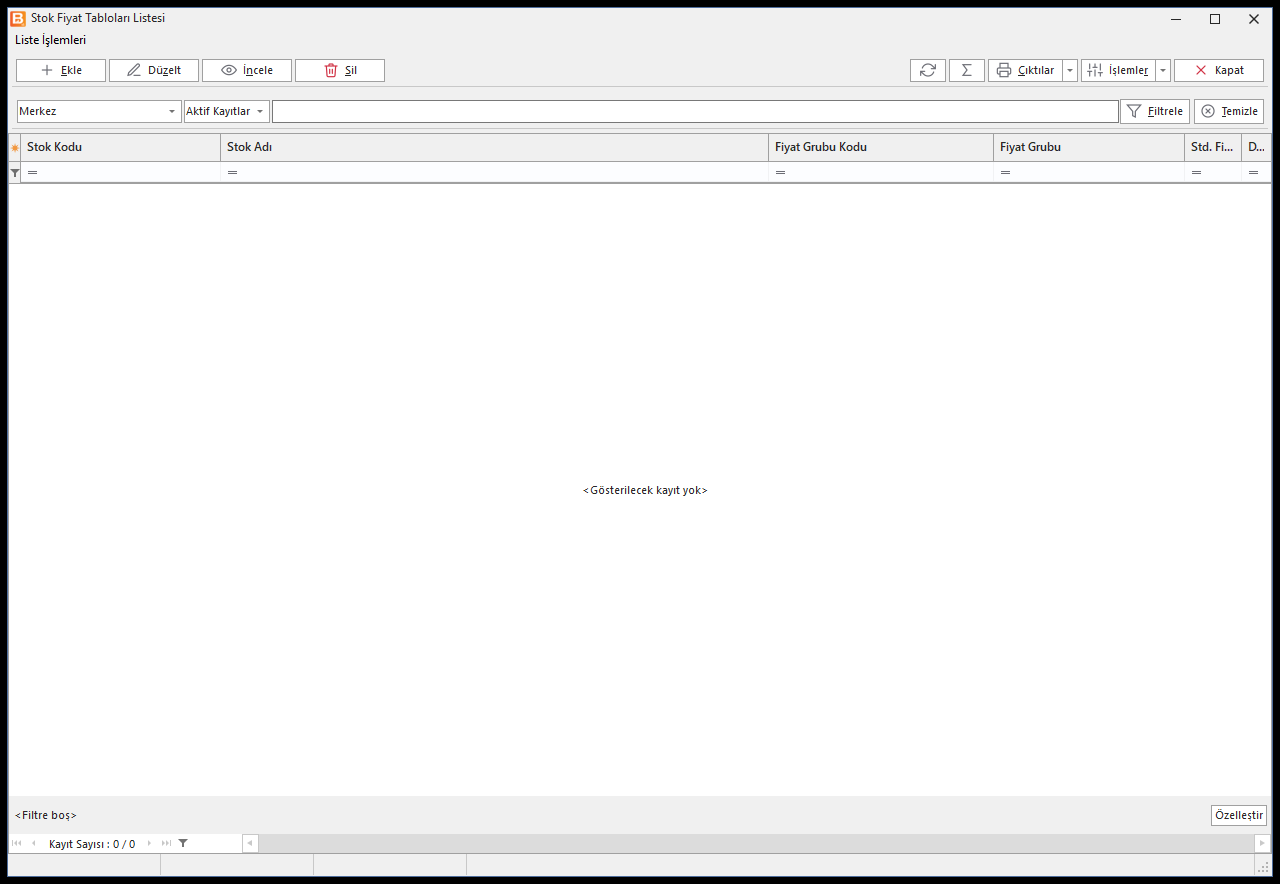Go to previous record navigator icon
Viewport: 1280px width, 884px height.
[x=33, y=843]
